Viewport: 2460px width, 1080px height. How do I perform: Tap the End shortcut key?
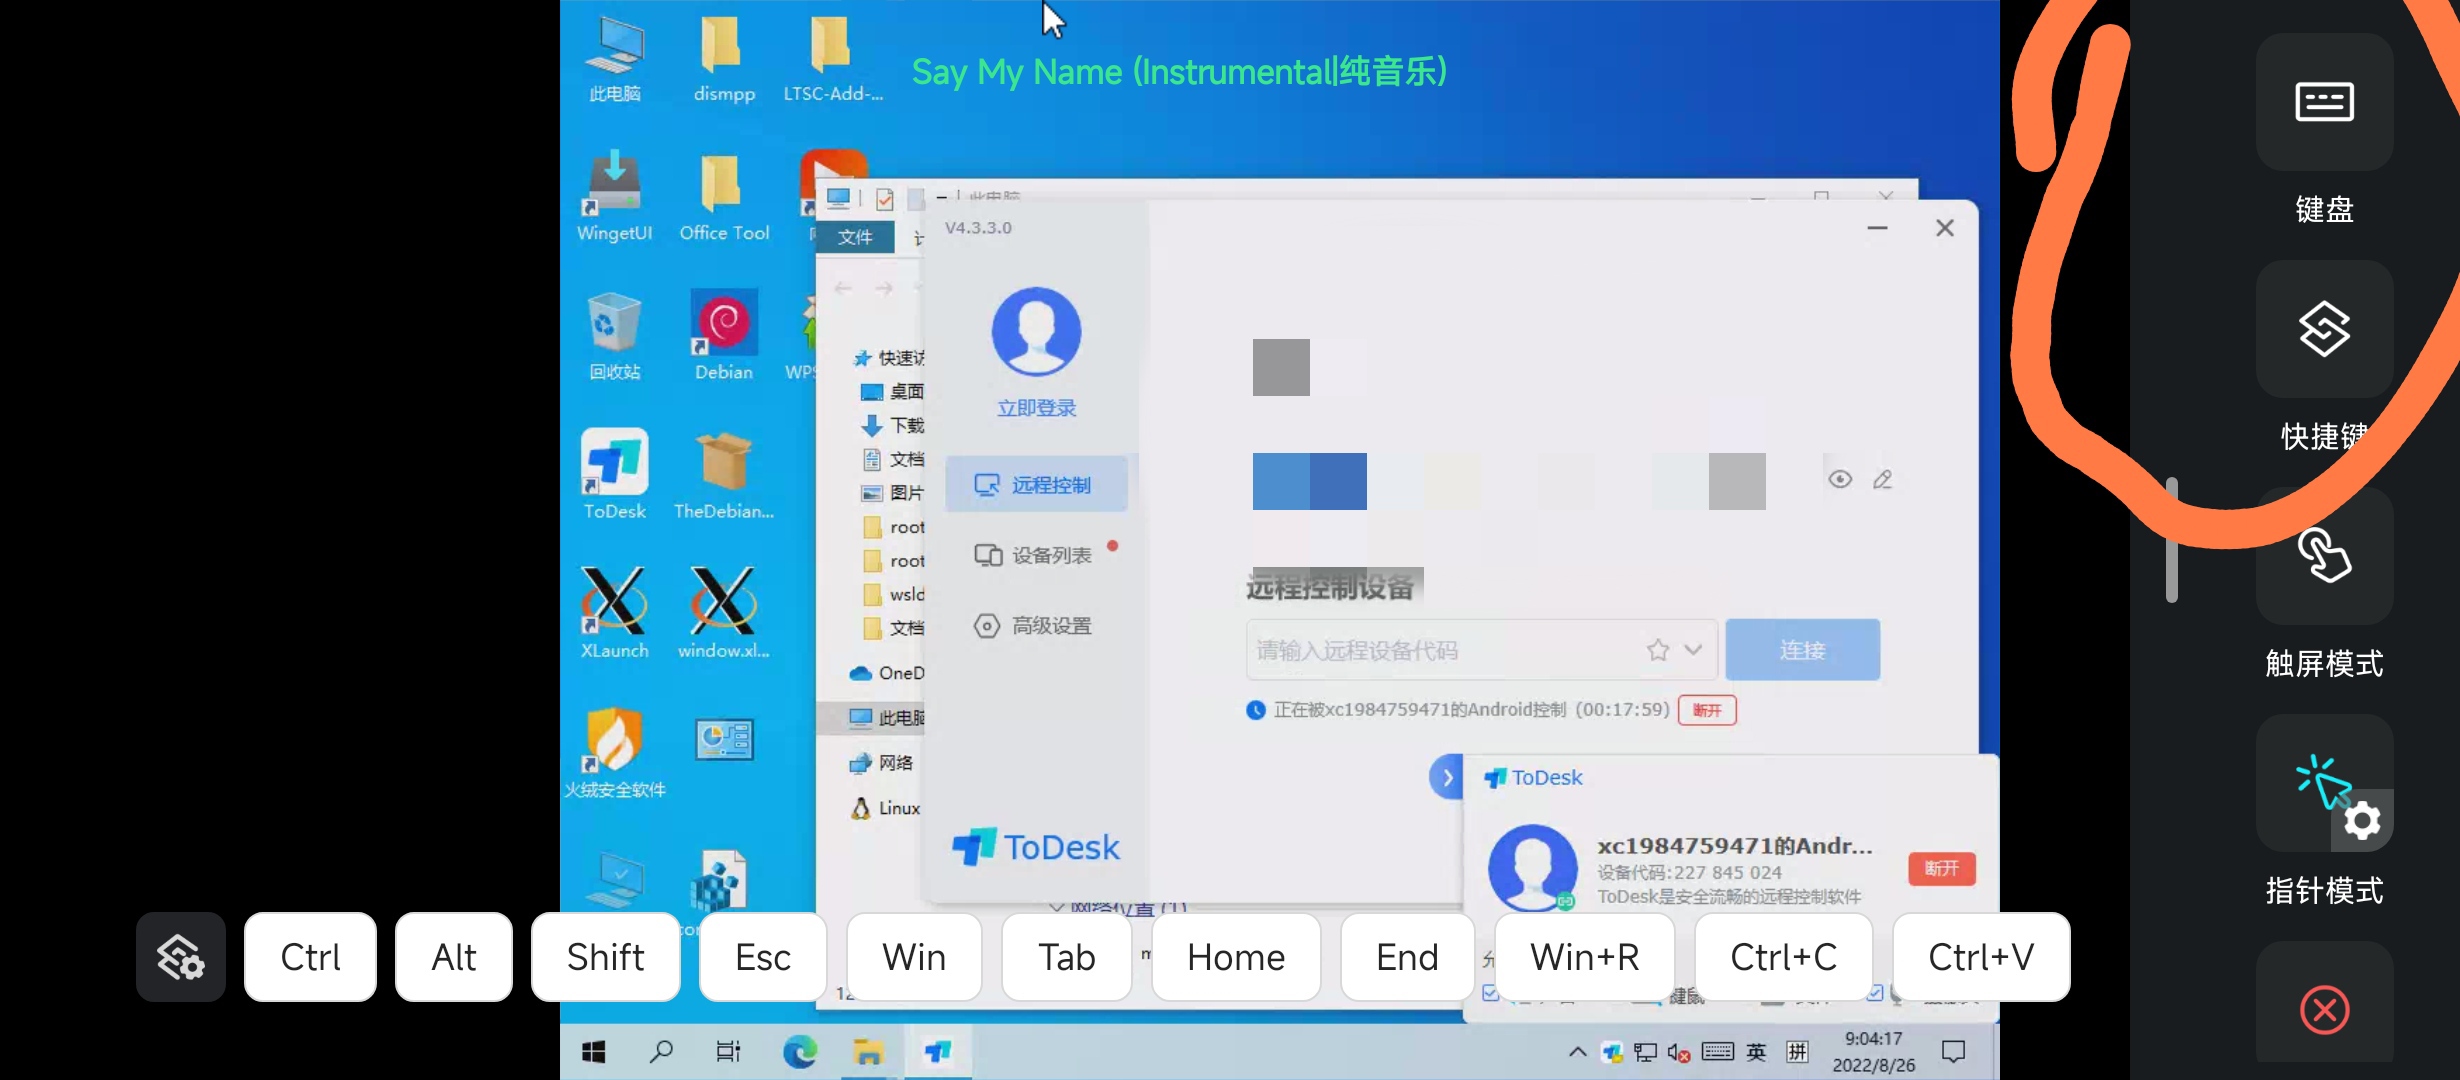coord(1407,957)
